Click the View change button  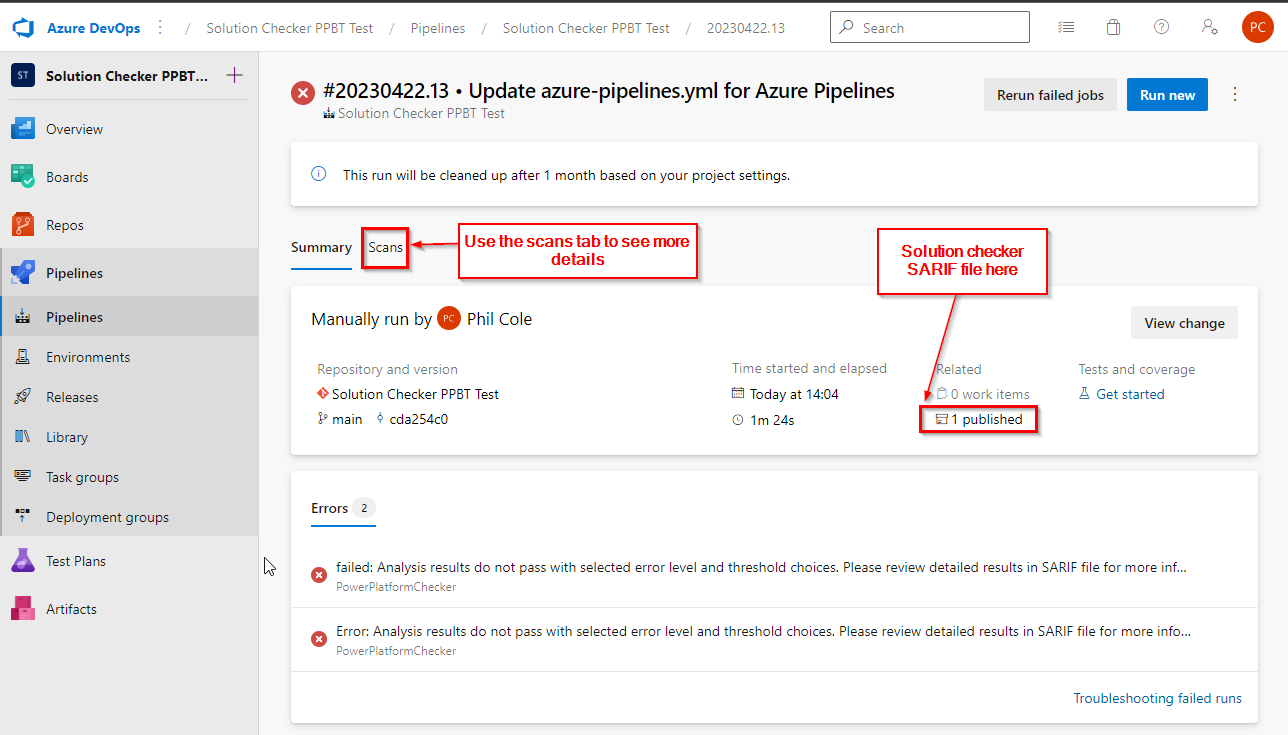[1184, 323]
